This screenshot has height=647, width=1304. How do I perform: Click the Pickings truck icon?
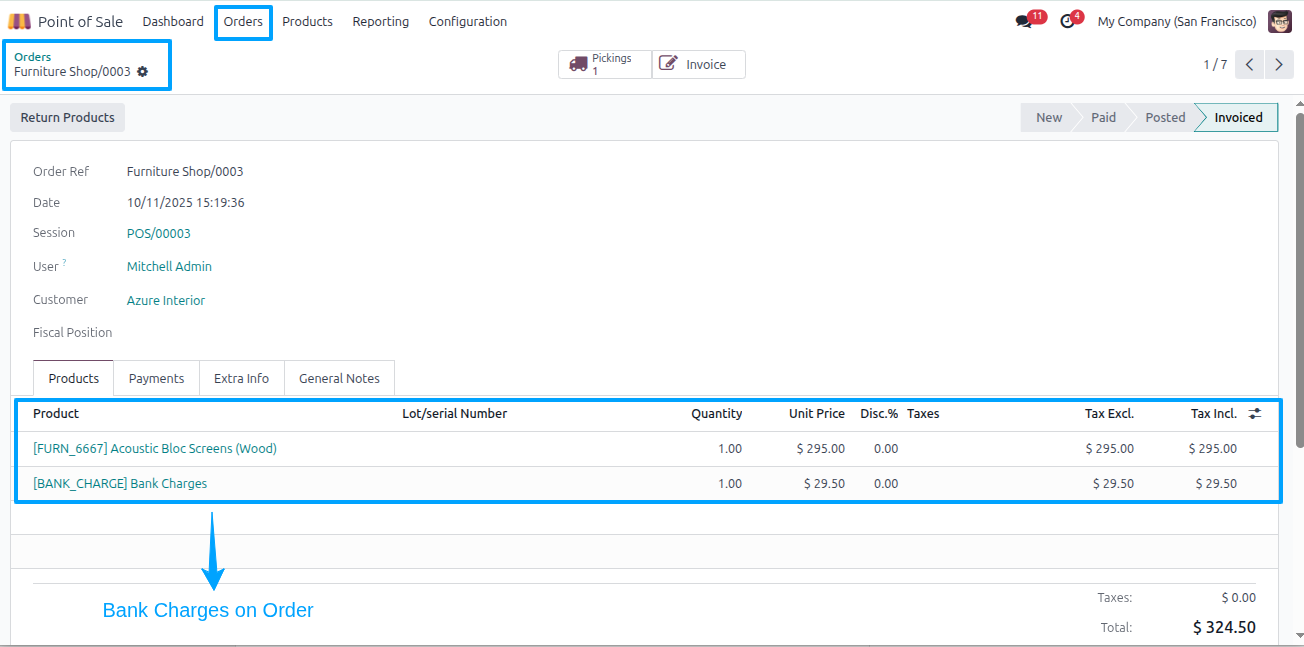pos(579,64)
